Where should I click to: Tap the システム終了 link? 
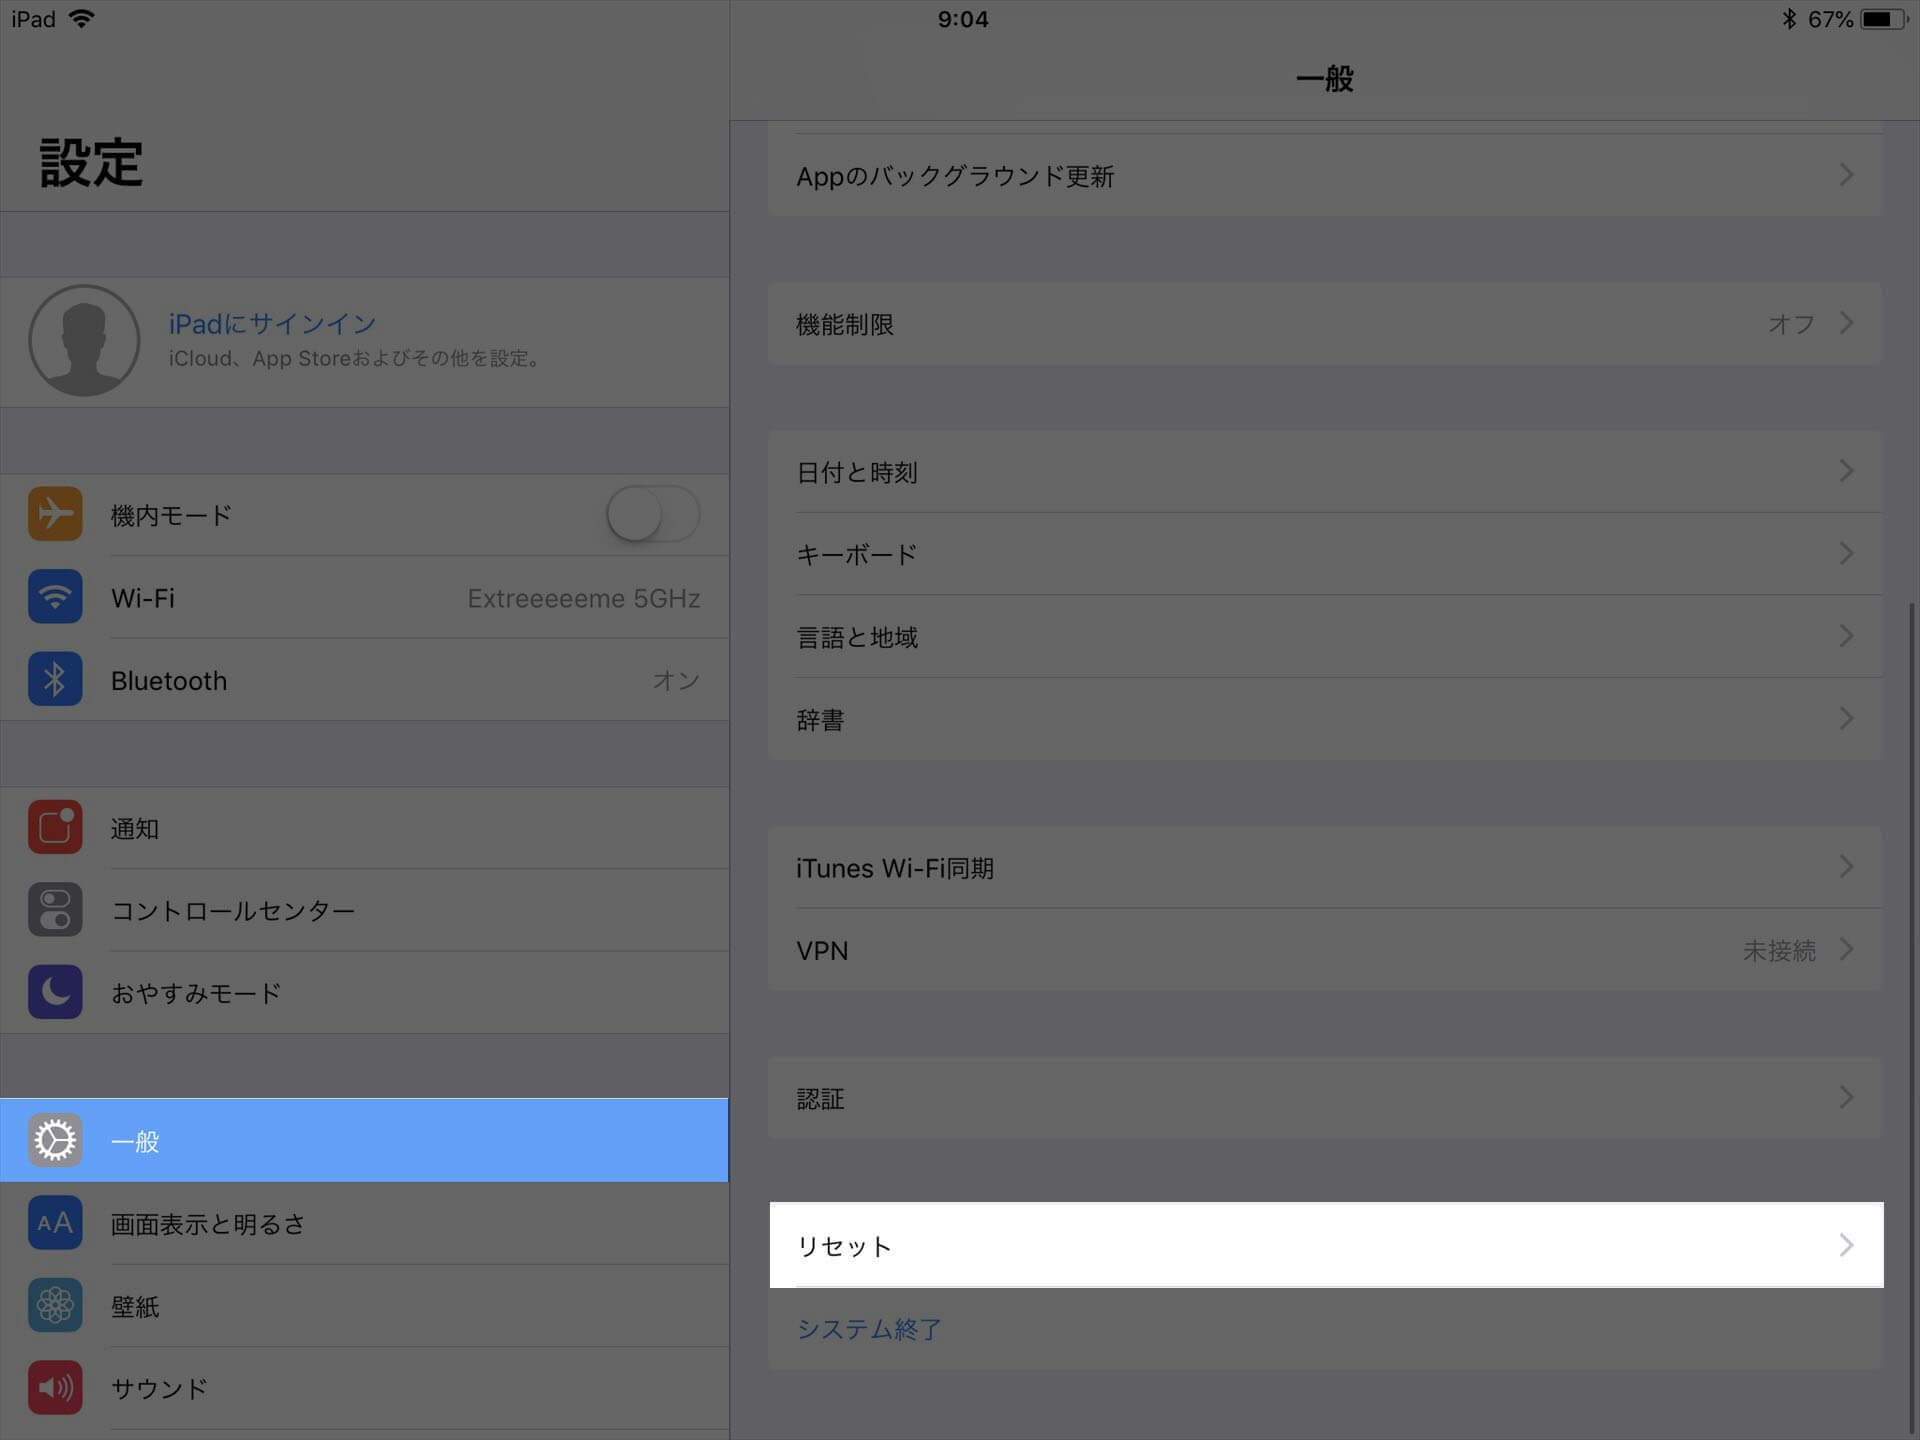click(x=869, y=1329)
